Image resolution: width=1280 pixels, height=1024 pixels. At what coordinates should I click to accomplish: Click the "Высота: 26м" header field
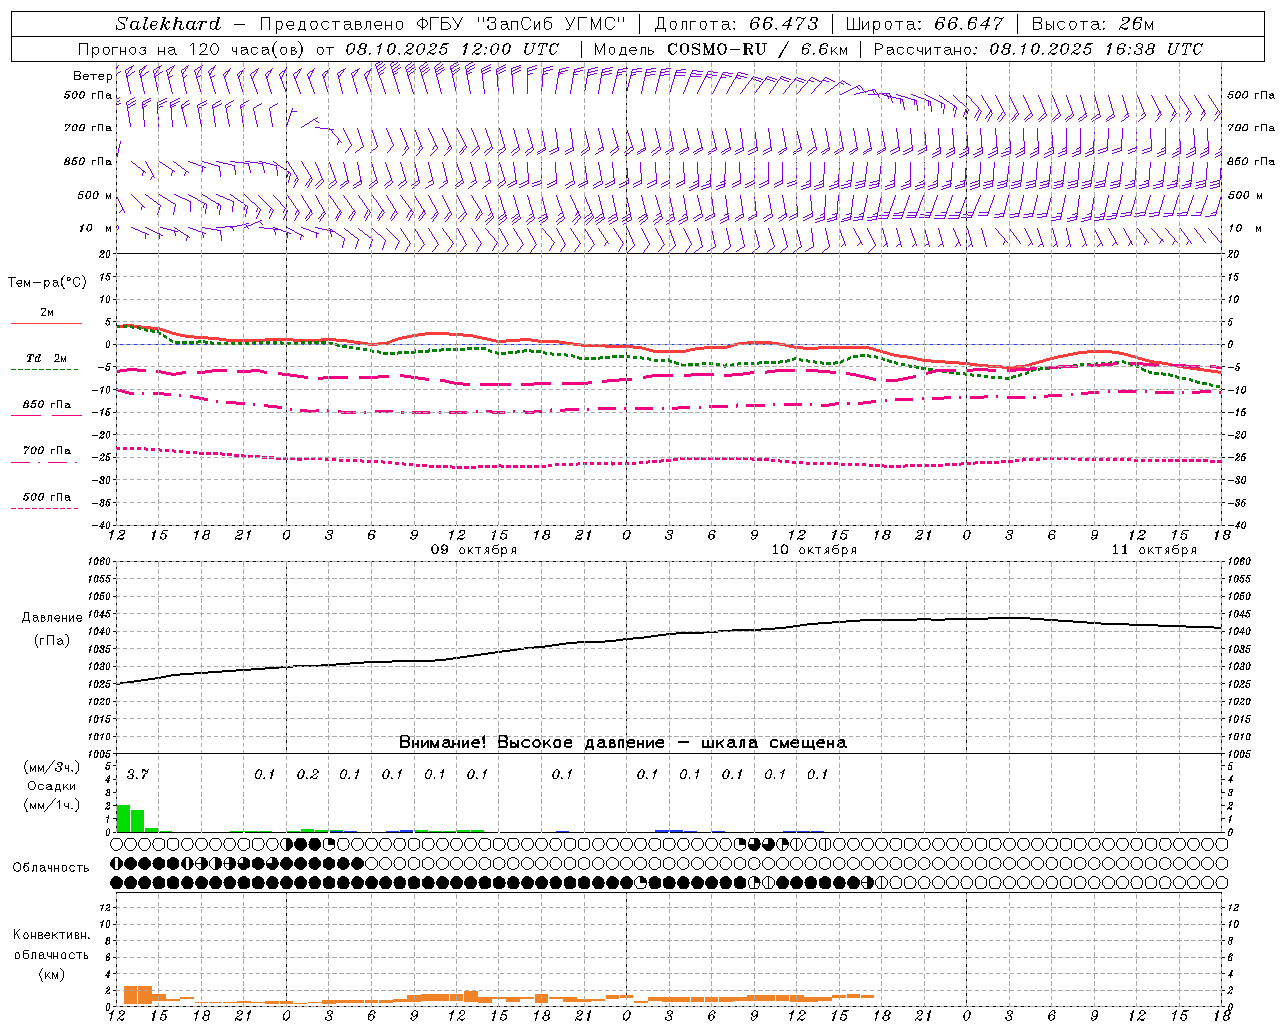click(x=1093, y=24)
